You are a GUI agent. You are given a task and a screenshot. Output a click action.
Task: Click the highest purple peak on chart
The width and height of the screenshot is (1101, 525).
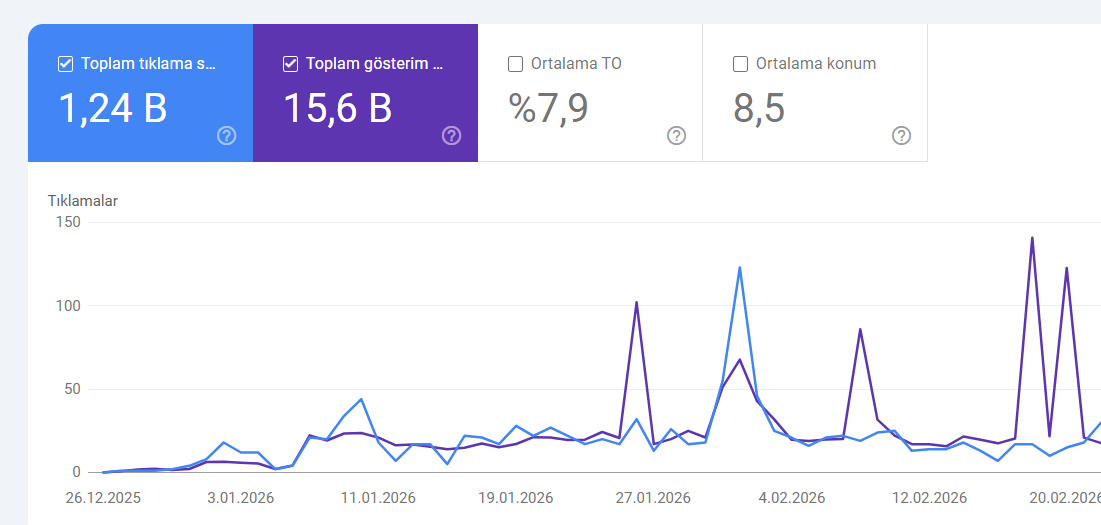[x=1032, y=238]
